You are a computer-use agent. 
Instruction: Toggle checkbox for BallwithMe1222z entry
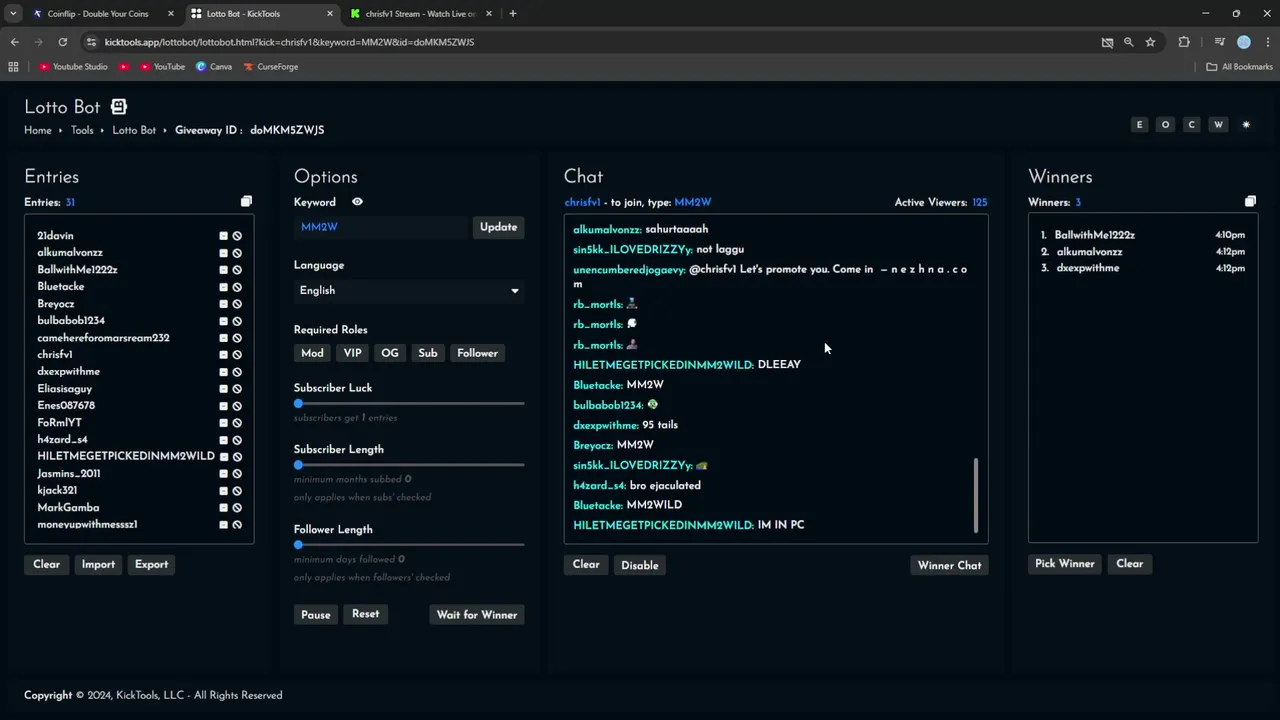click(223, 270)
